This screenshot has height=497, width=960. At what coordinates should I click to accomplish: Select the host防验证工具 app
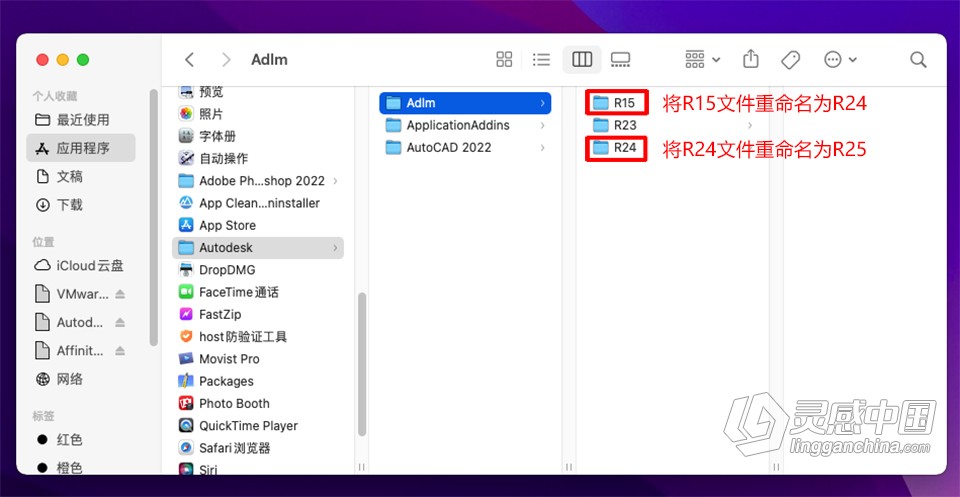[258, 337]
